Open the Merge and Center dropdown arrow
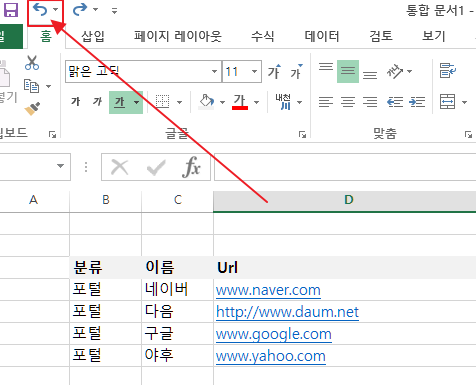This screenshot has height=385, width=476. point(464,102)
